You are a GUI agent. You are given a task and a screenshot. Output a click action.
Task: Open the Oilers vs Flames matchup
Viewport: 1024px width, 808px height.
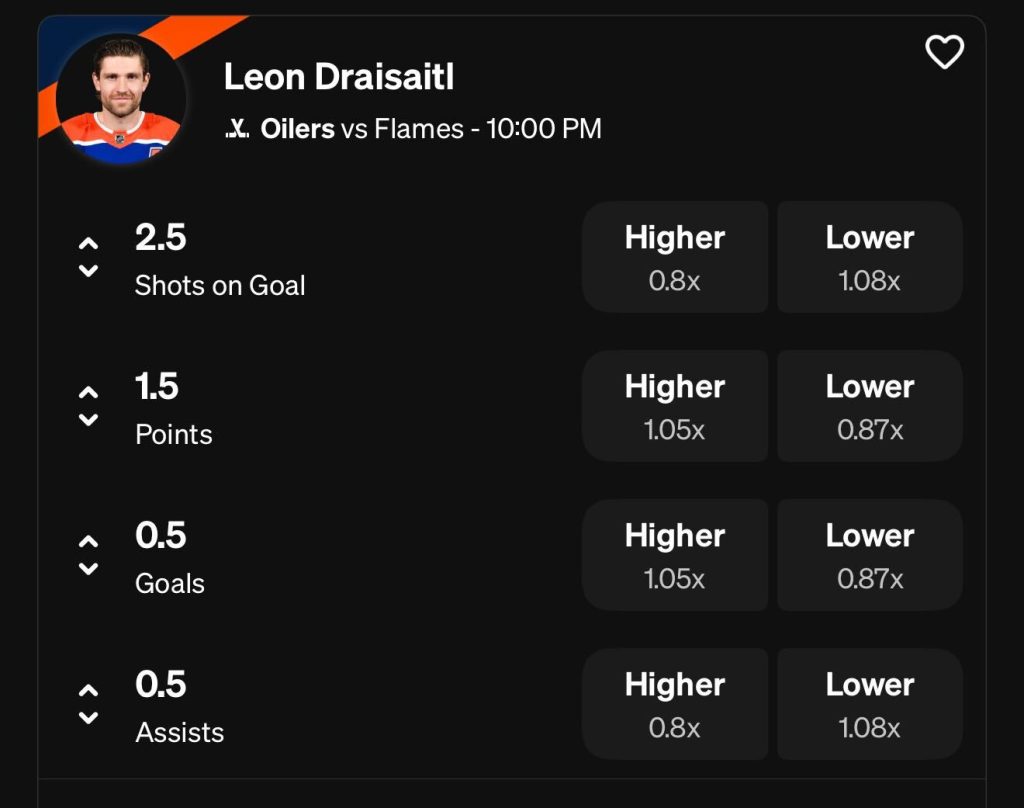click(430, 129)
